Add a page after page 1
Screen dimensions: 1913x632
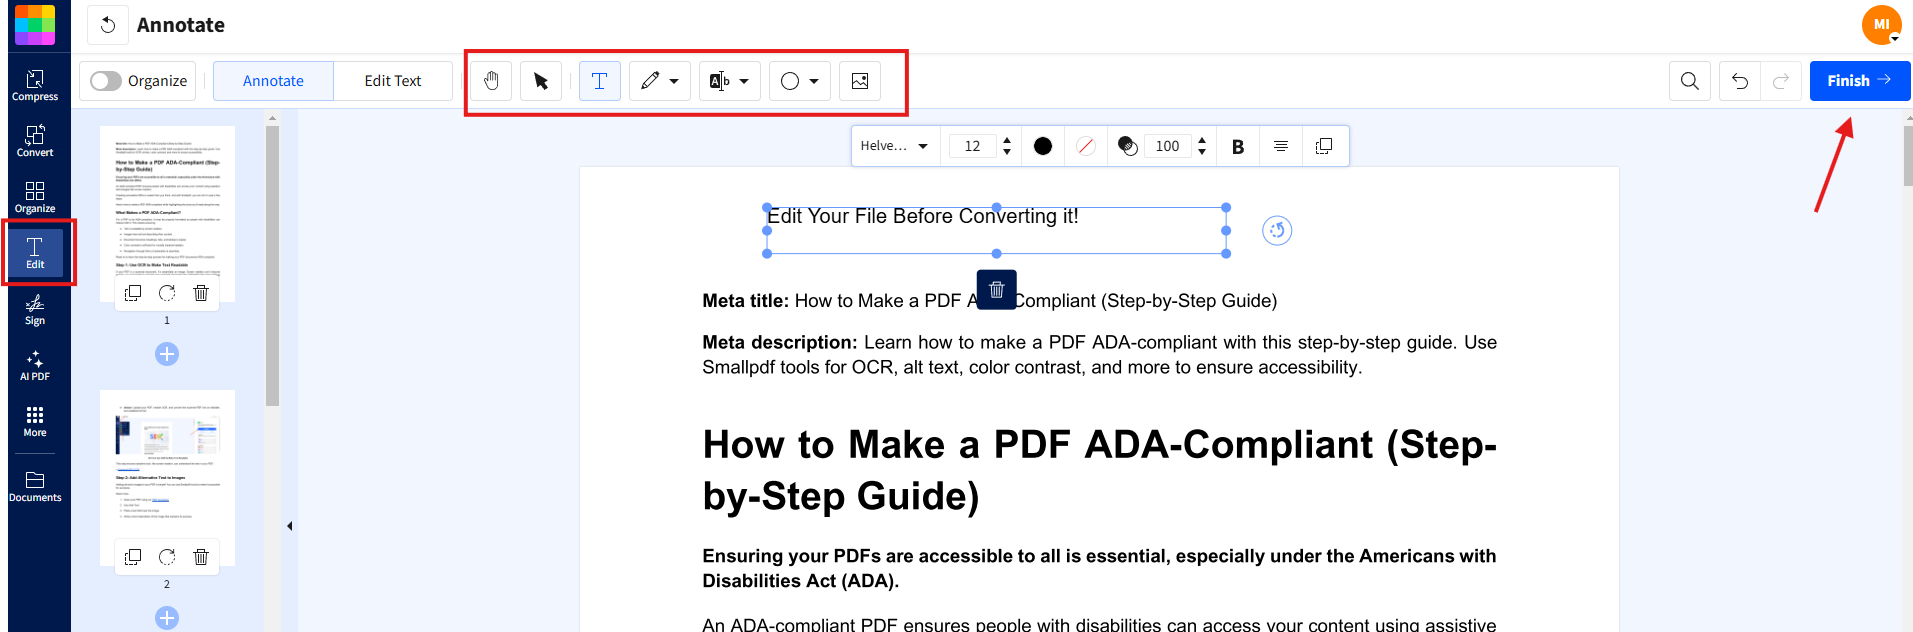coord(167,354)
